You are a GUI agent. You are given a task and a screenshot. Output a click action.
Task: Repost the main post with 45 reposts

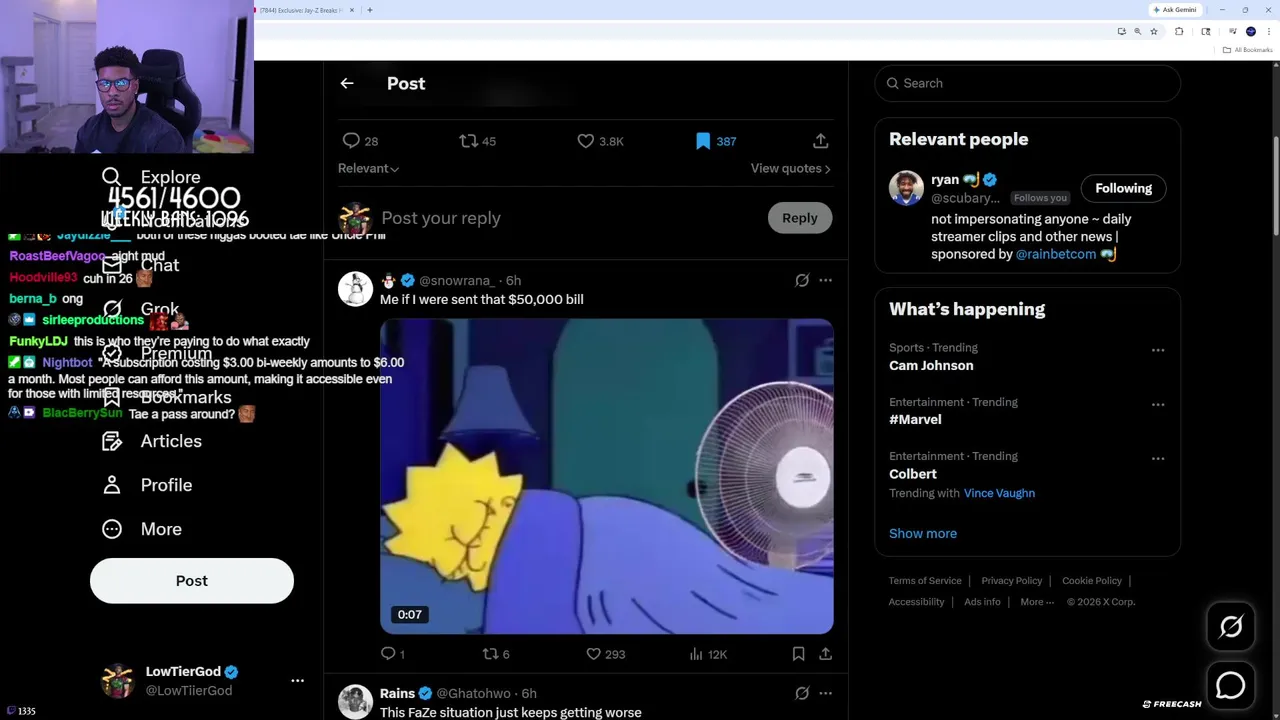point(477,141)
